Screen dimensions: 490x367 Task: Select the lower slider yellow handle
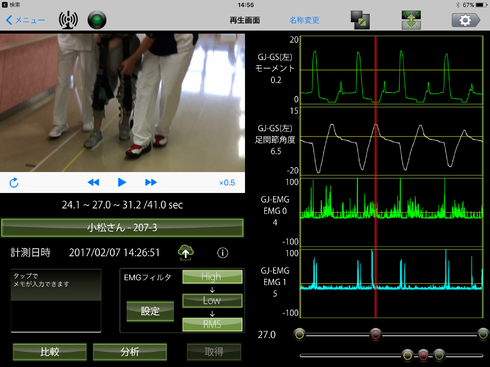click(x=407, y=355)
